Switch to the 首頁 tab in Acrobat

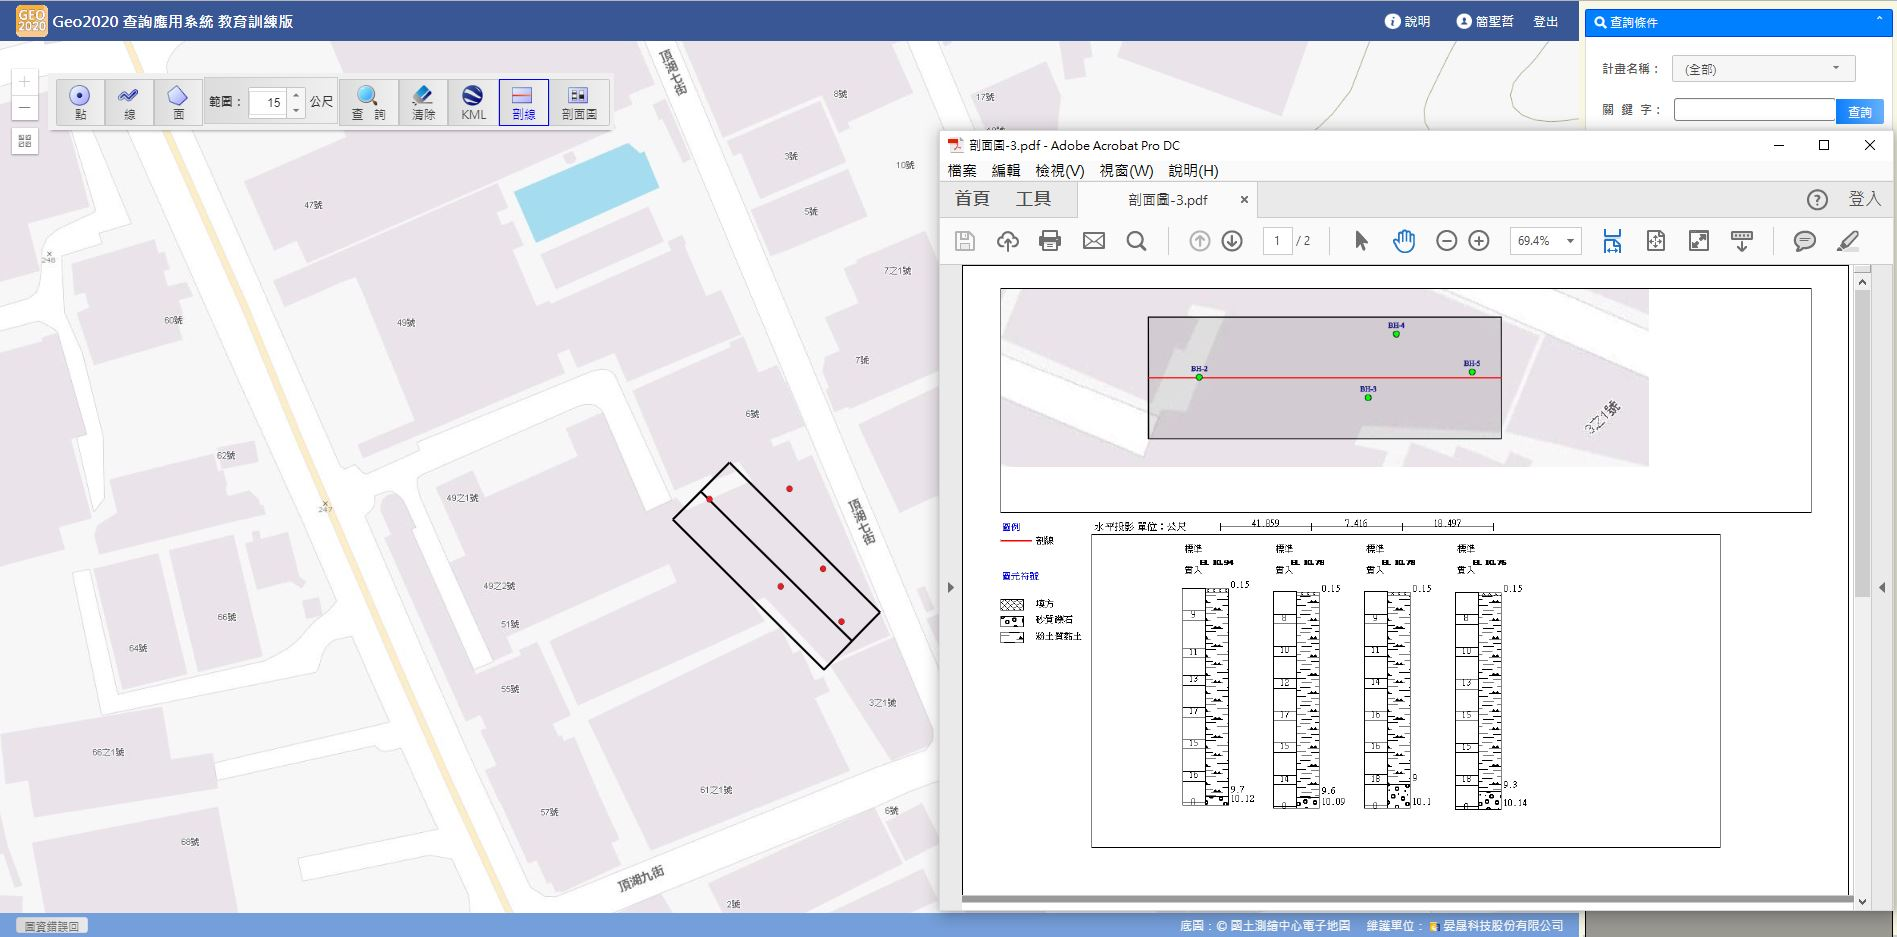coord(972,199)
